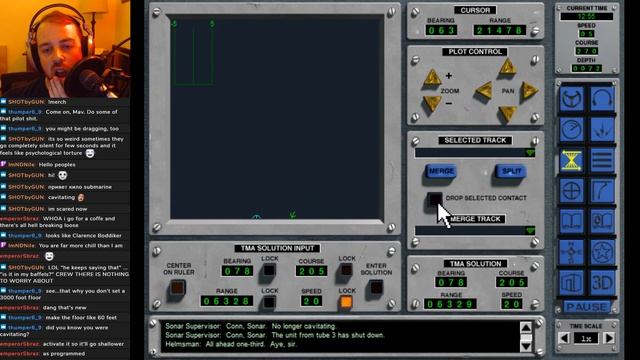Toggle the range lock
This screenshot has height=360, width=640.
269,302
